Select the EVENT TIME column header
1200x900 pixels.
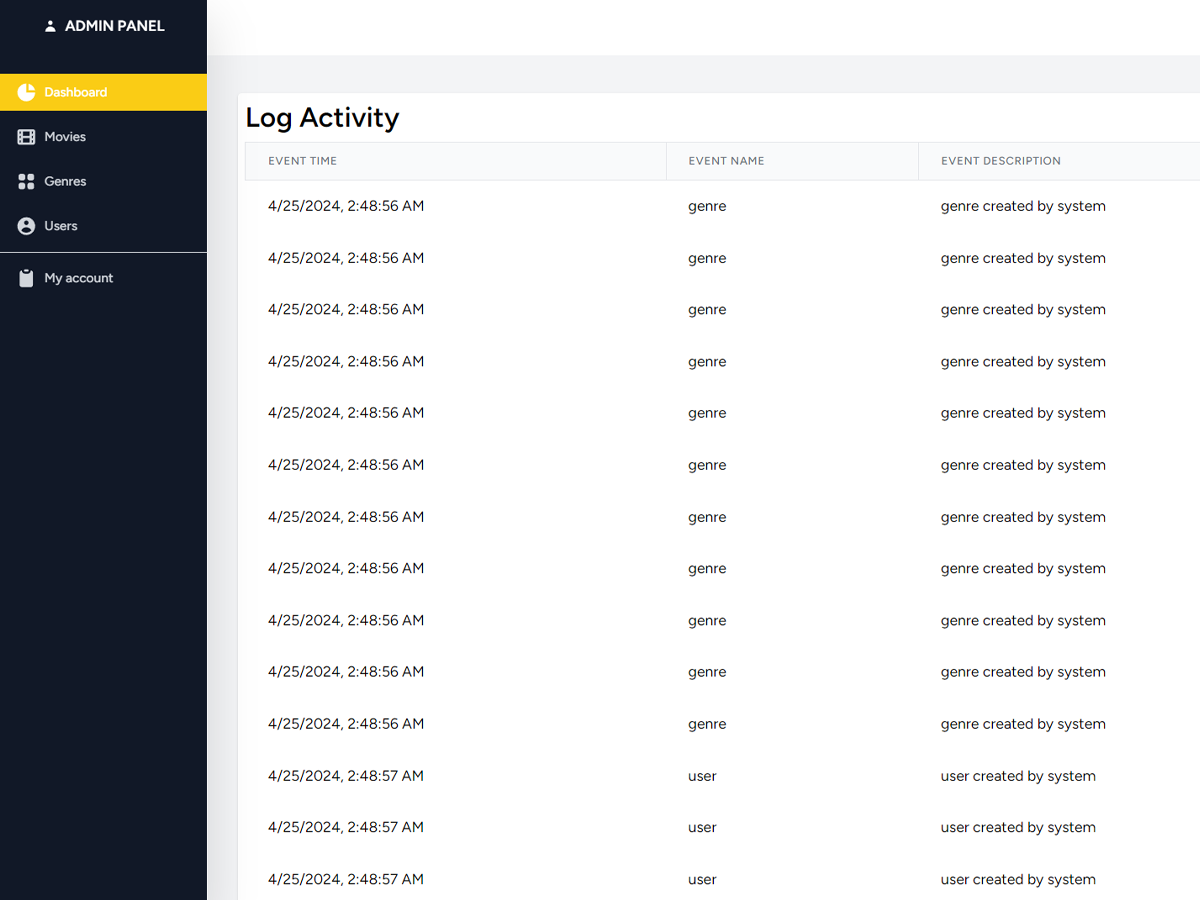click(x=302, y=161)
